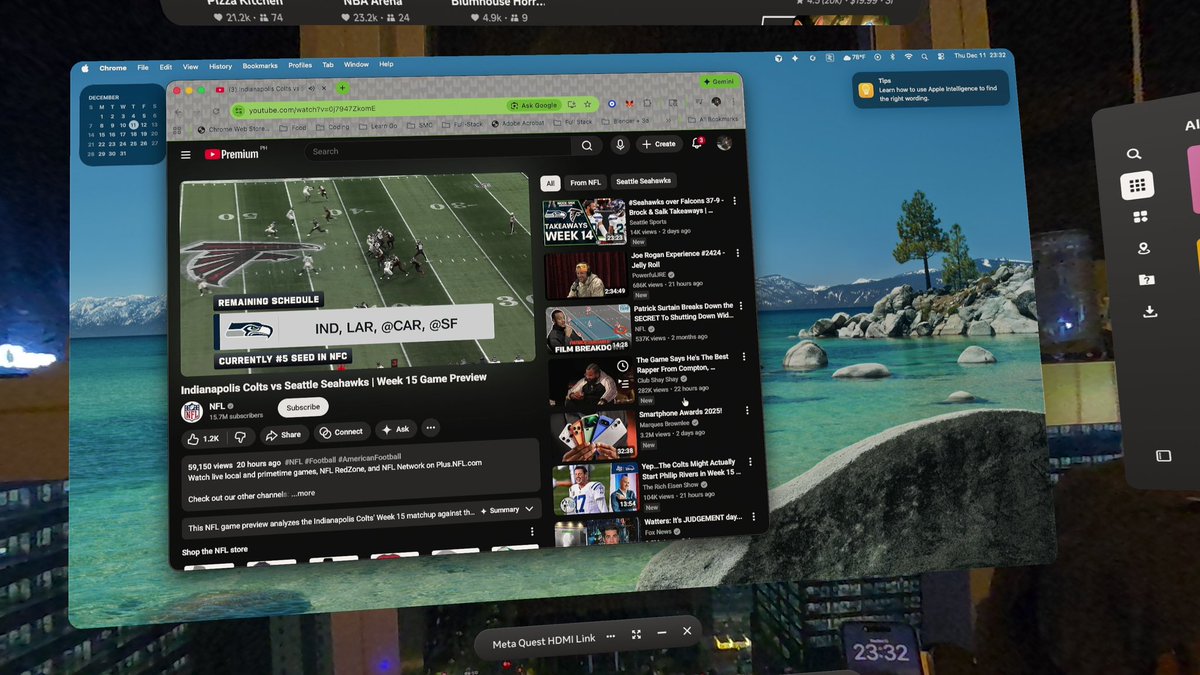Open the Chrome menu in macOS menu bar
This screenshot has width=1200, height=675.
(x=113, y=68)
